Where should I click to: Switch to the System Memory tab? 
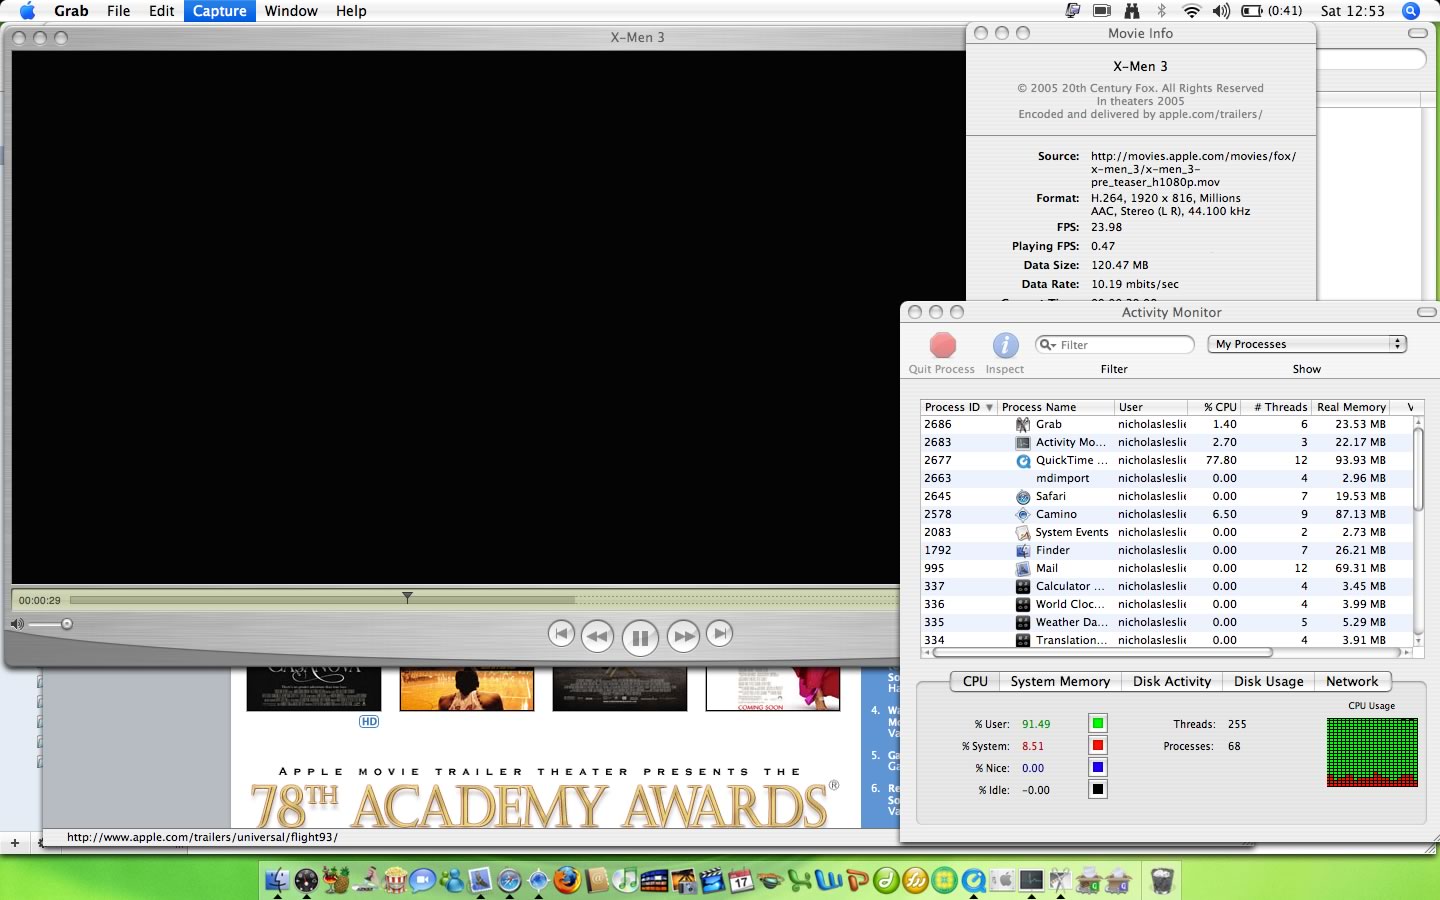pos(1060,681)
